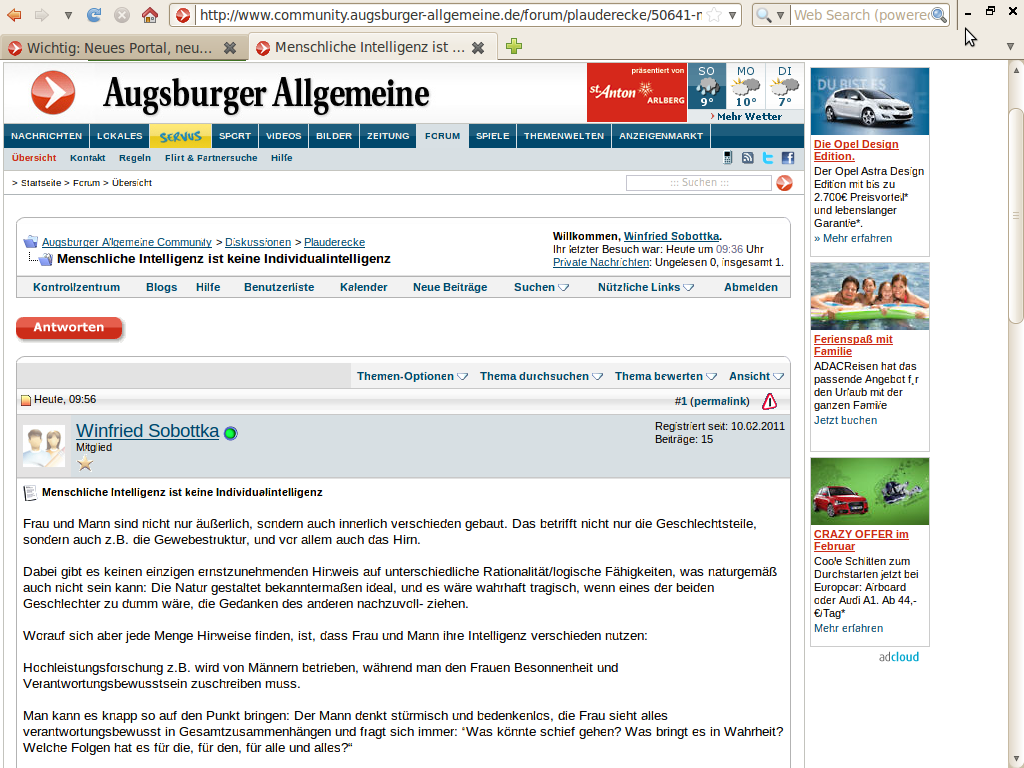Go back using the browser back arrow
Viewport: 1024px width, 768px height.
coord(14,14)
